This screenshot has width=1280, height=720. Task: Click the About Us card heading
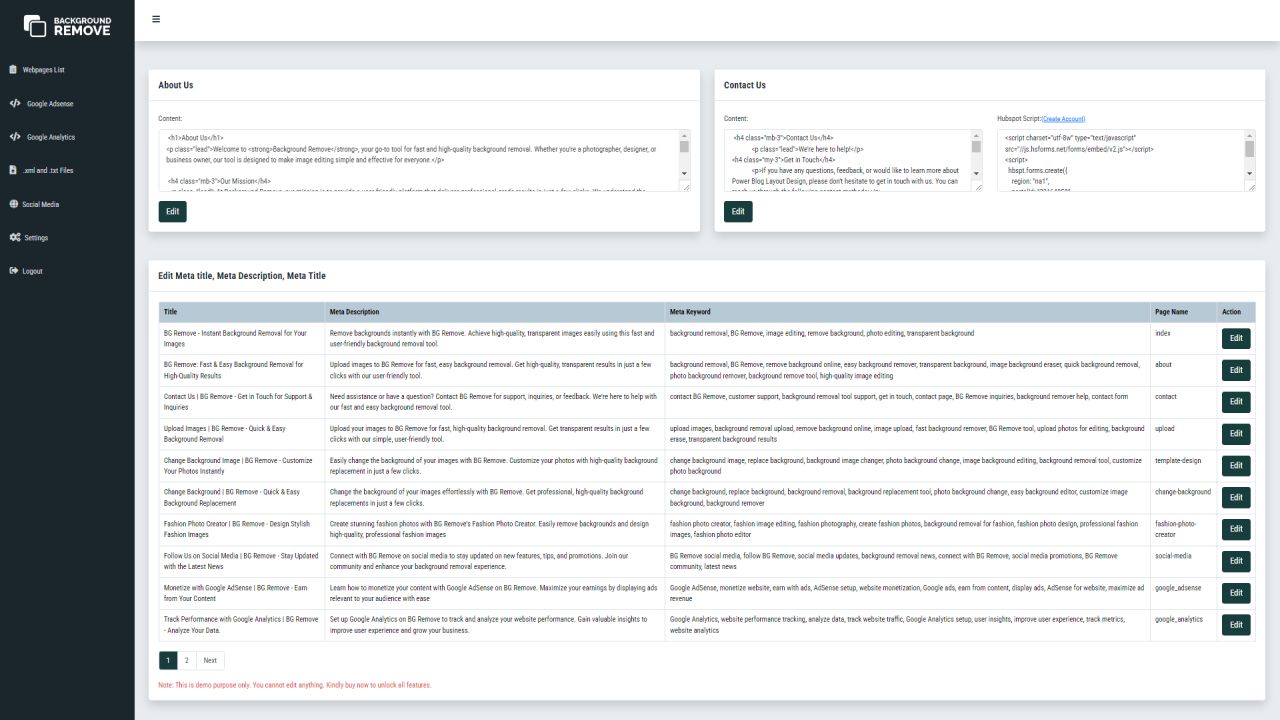click(x=176, y=86)
